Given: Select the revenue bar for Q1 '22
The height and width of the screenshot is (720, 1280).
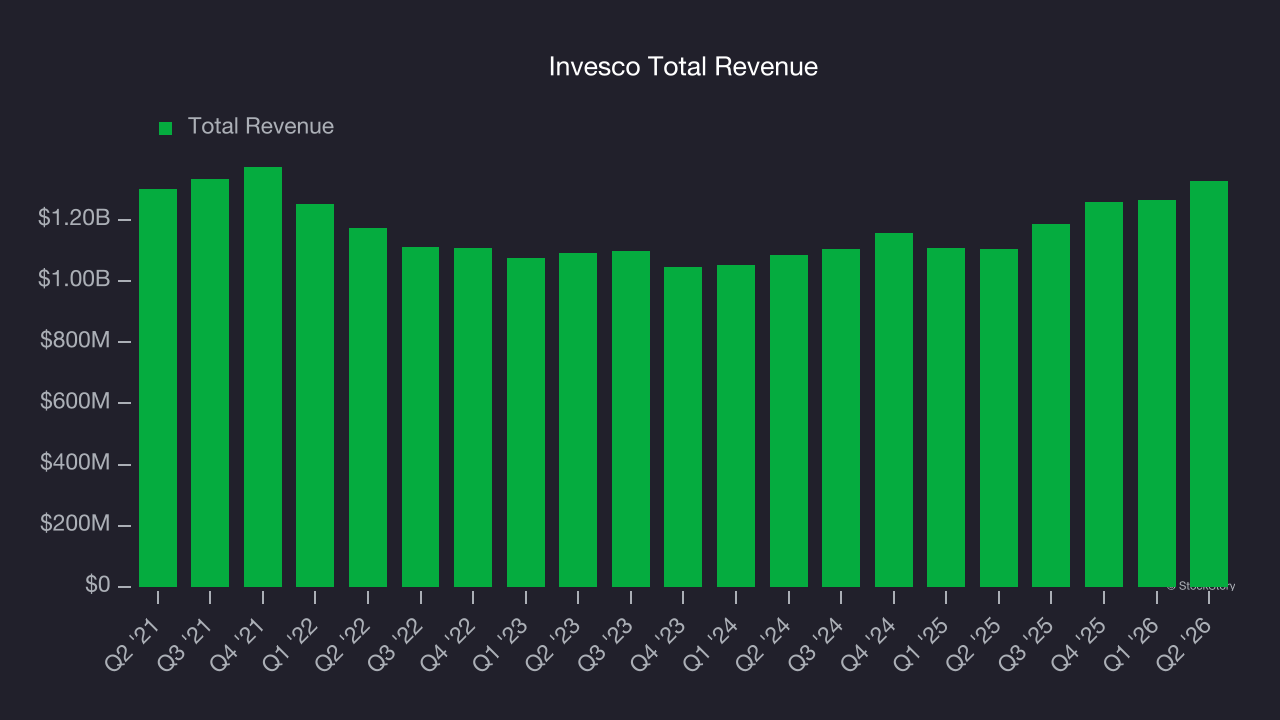Looking at the screenshot, I should pos(315,396).
